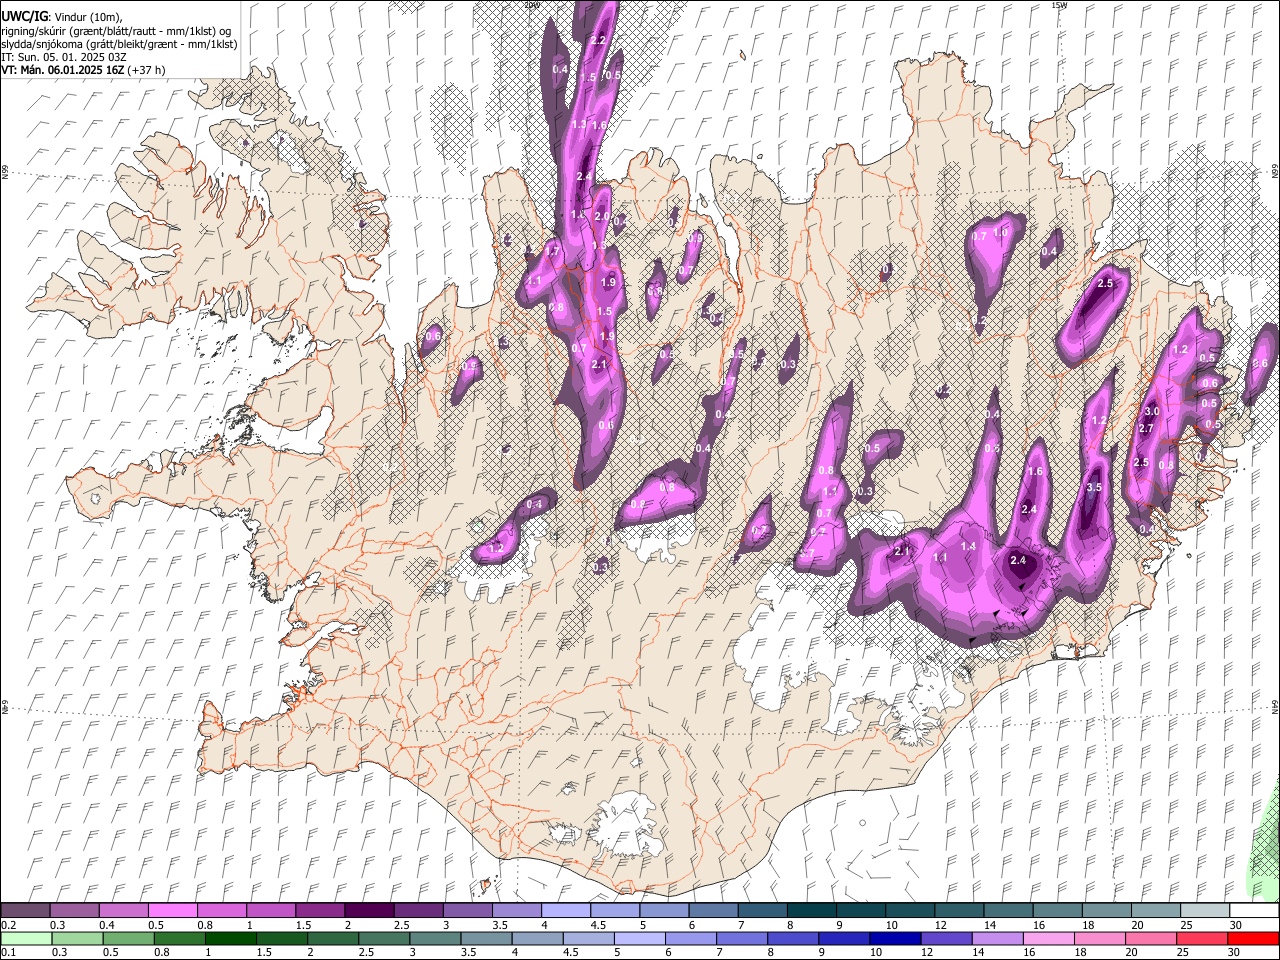Click the 'UWC/IG' title label
This screenshot has width=1280, height=960.
coord(24,16)
